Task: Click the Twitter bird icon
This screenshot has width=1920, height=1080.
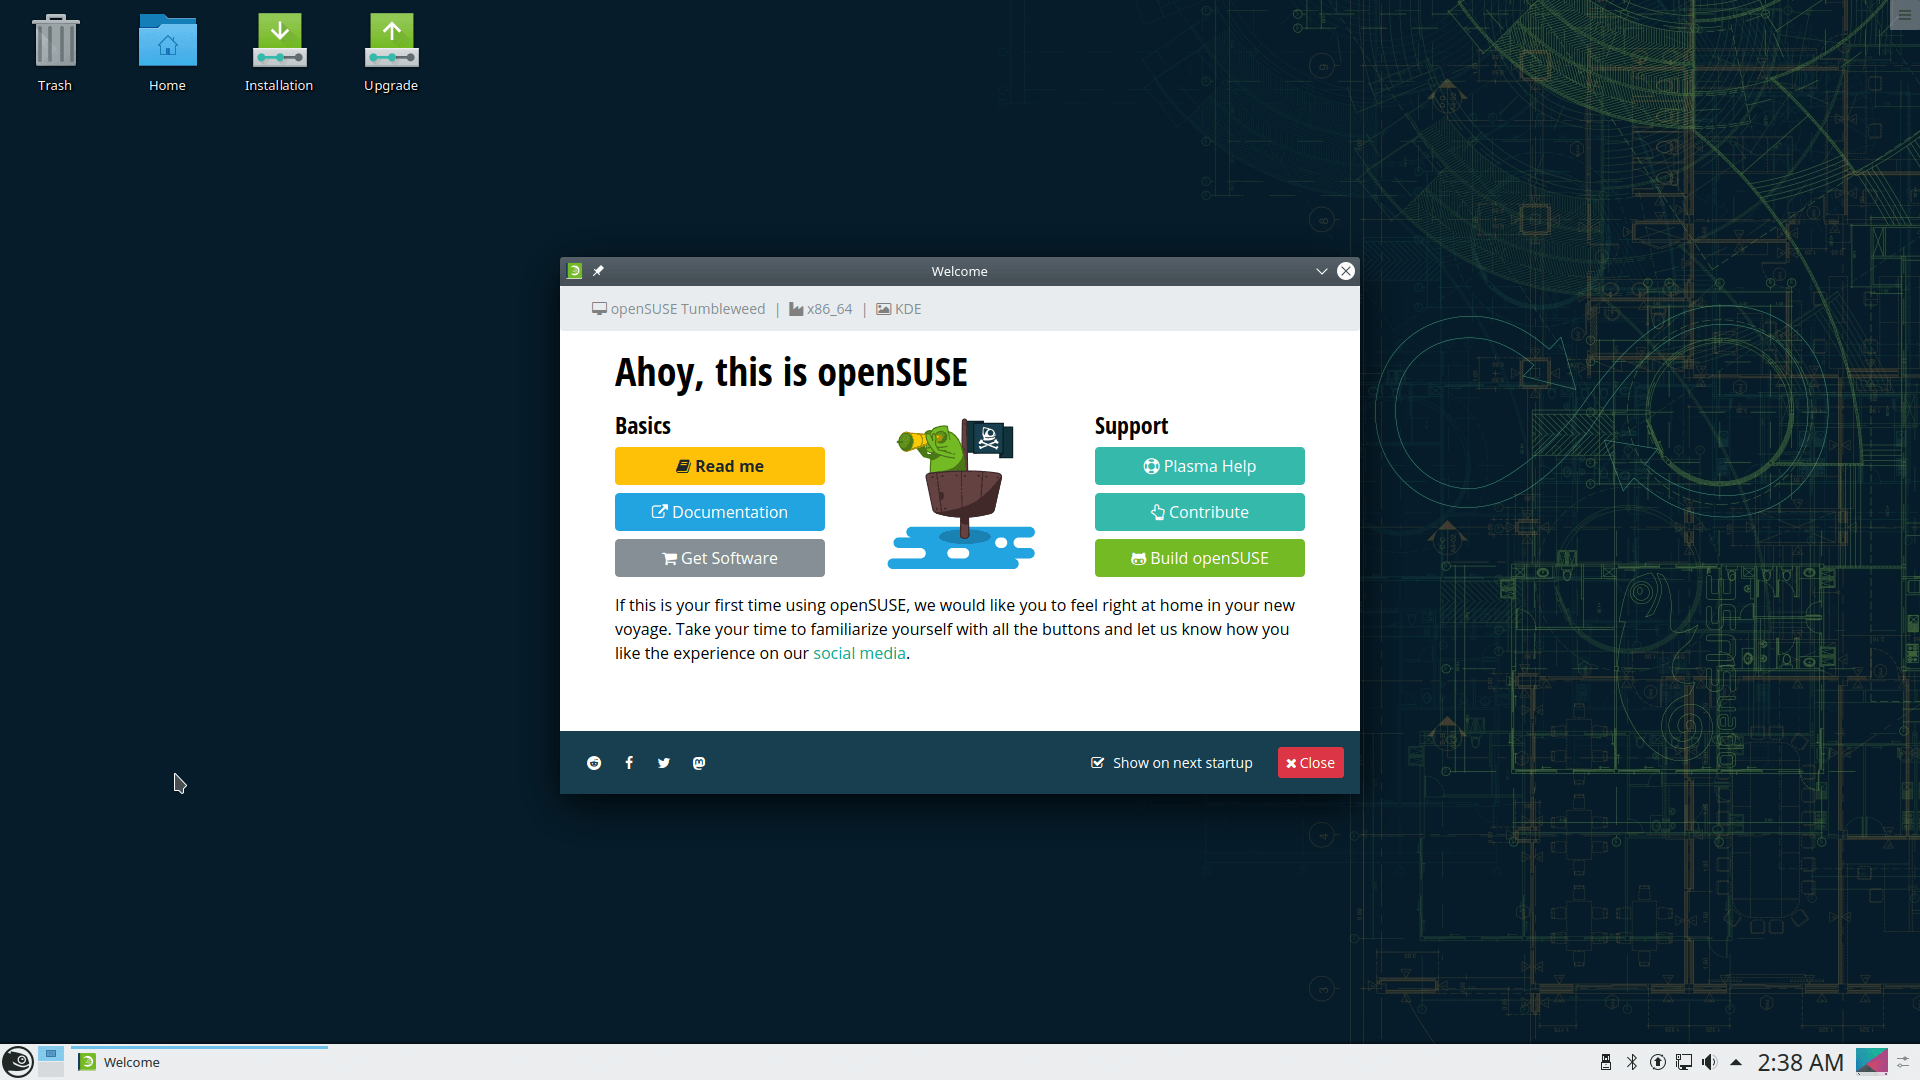Action: 664,763
